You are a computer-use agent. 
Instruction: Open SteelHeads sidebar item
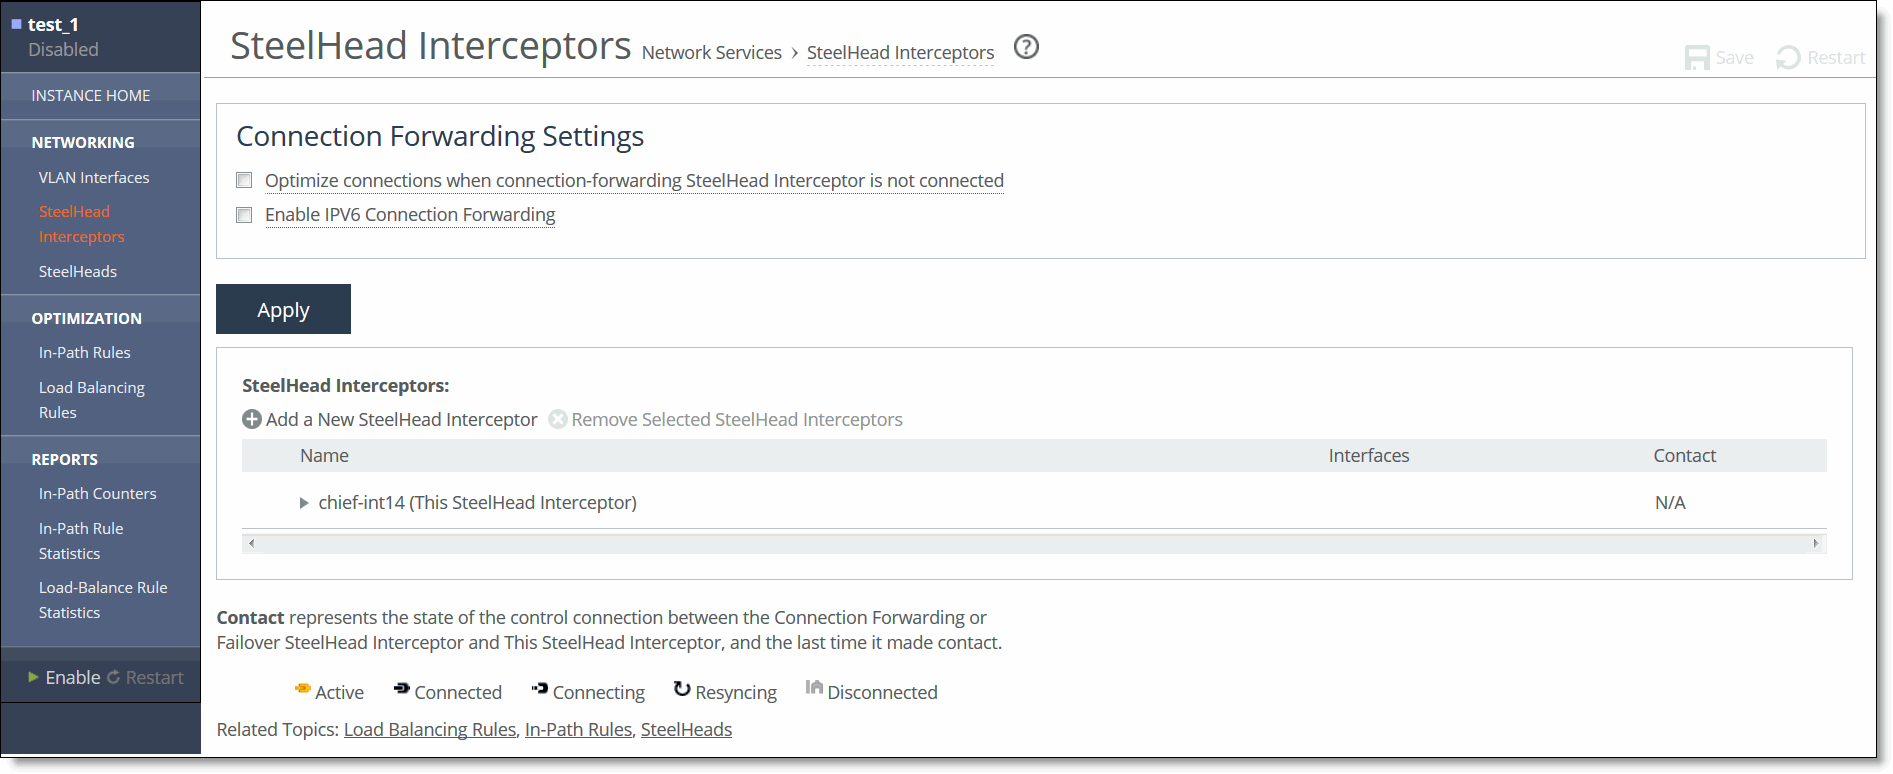point(78,272)
